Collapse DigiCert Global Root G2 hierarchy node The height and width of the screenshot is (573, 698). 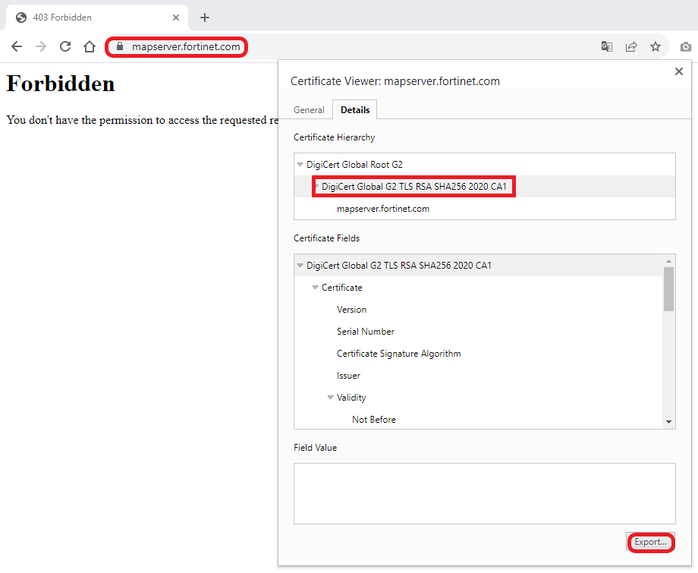point(300,164)
